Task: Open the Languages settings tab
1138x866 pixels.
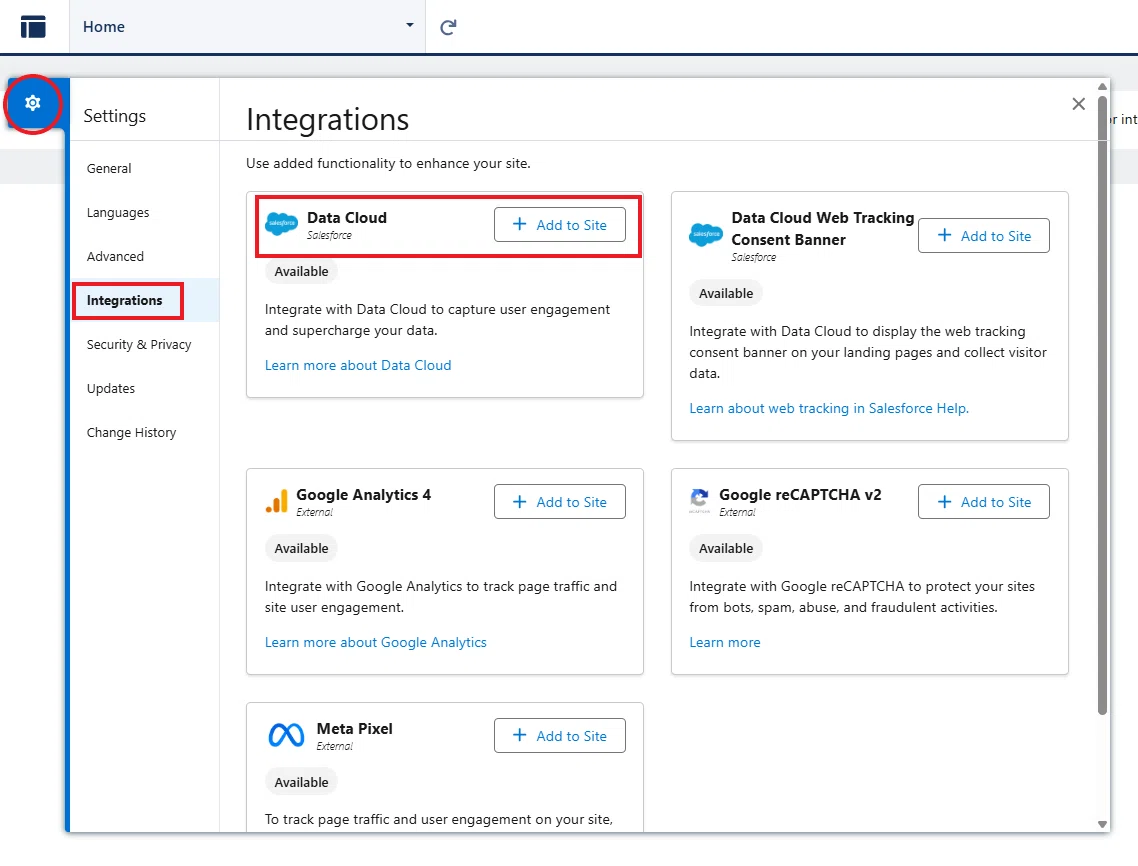Action: [x=118, y=213]
